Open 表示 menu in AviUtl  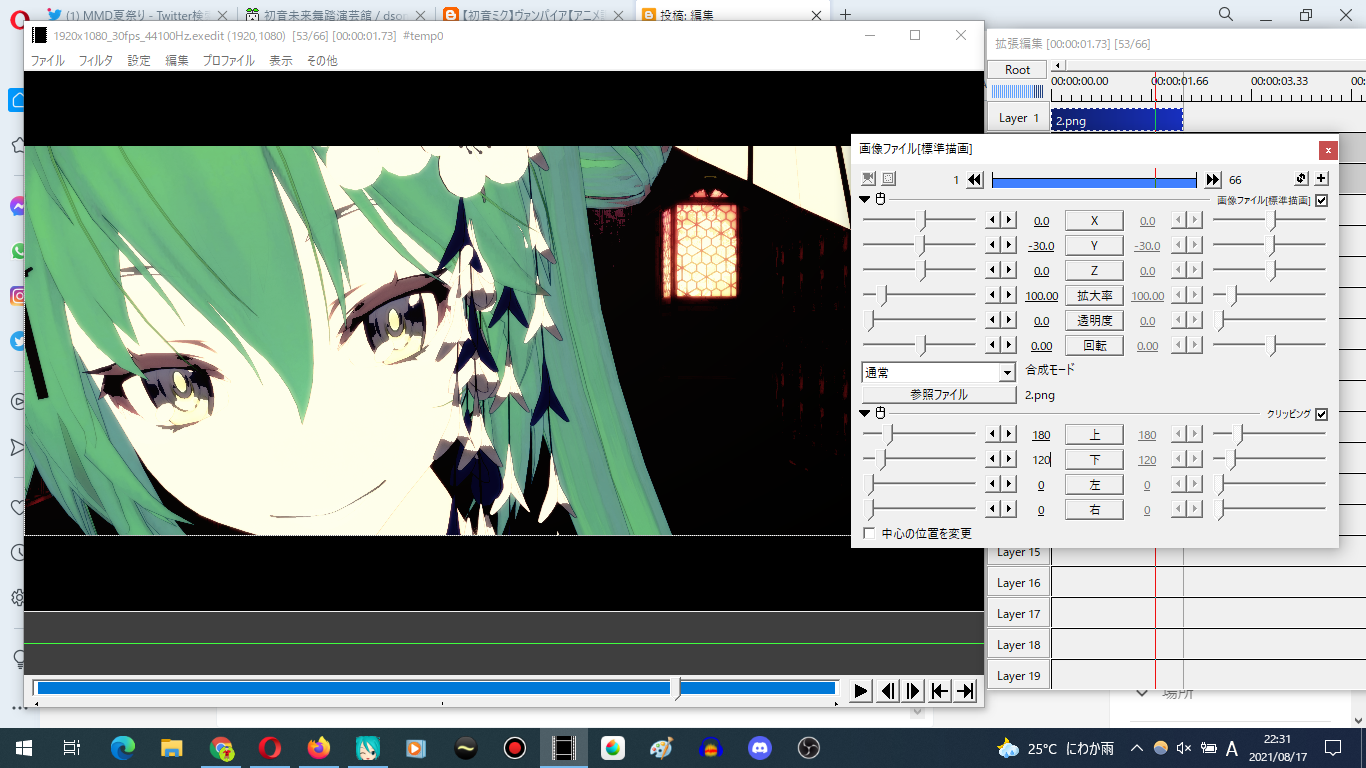pyautogui.click(x=281, y=60)
